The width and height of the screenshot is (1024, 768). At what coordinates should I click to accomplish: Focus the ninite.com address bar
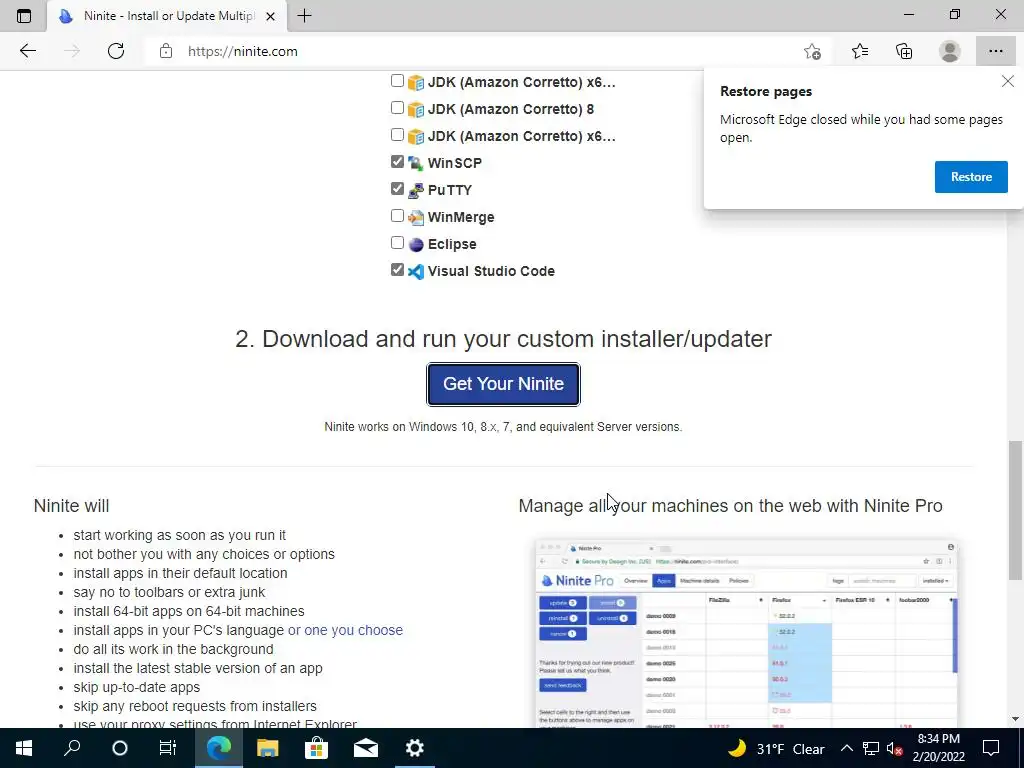[483, 51]
